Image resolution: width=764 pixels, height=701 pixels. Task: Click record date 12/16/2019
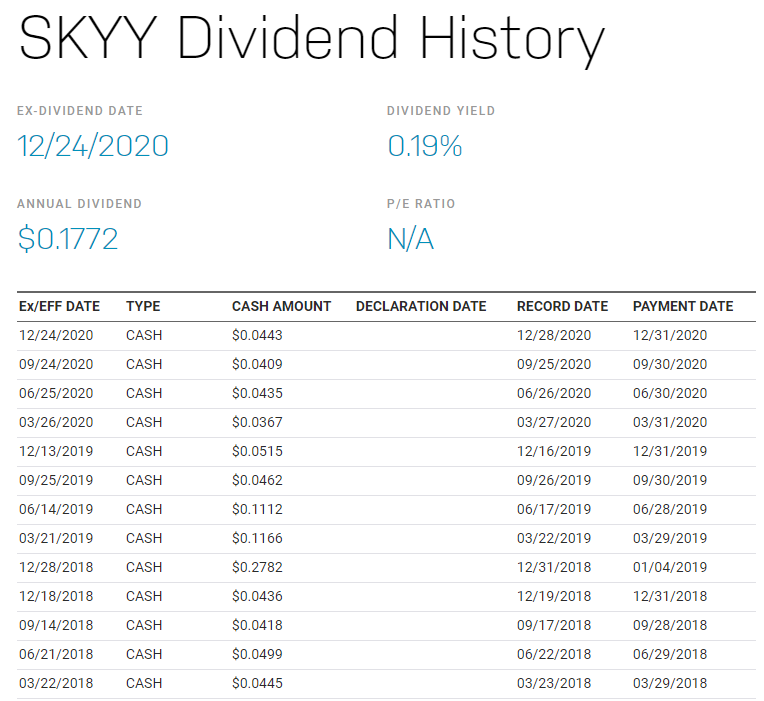(554, 452)
